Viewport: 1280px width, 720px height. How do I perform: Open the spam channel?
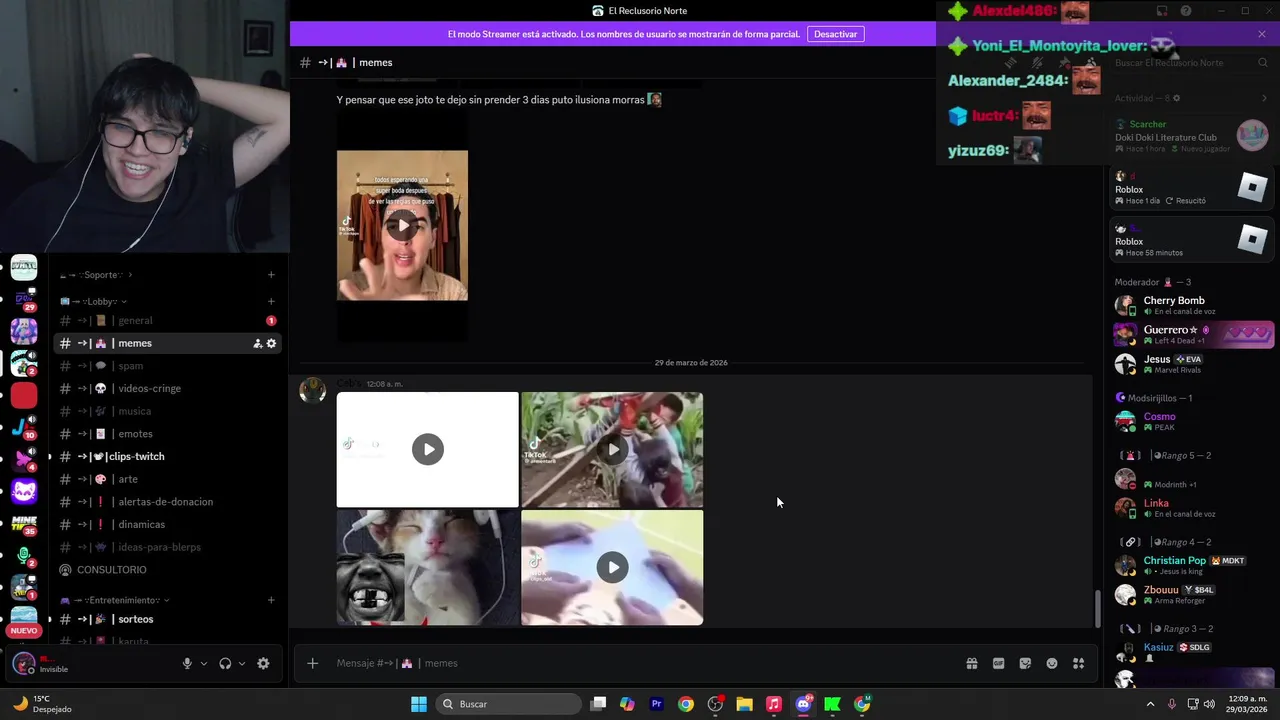pos(168,366)
